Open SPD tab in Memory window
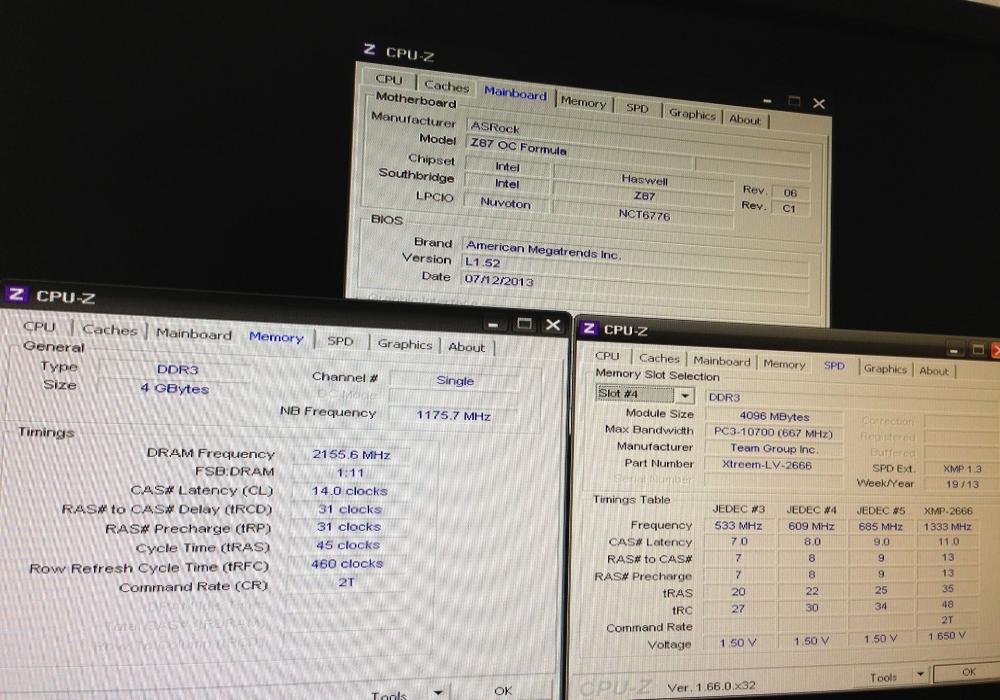The width and height of the screenshot is (1000, 700). (340, 341)
